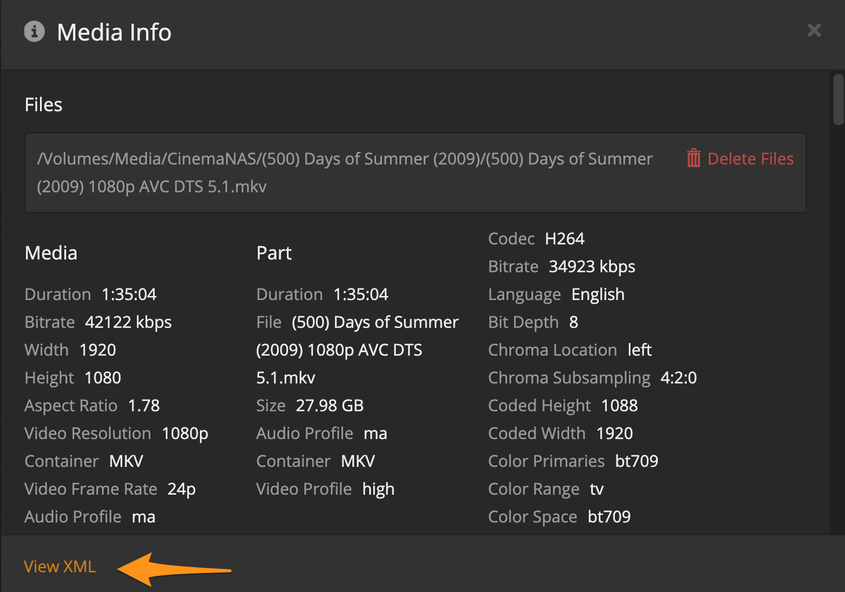Open the View XML link
845x592 pixels.
(60, 566)
